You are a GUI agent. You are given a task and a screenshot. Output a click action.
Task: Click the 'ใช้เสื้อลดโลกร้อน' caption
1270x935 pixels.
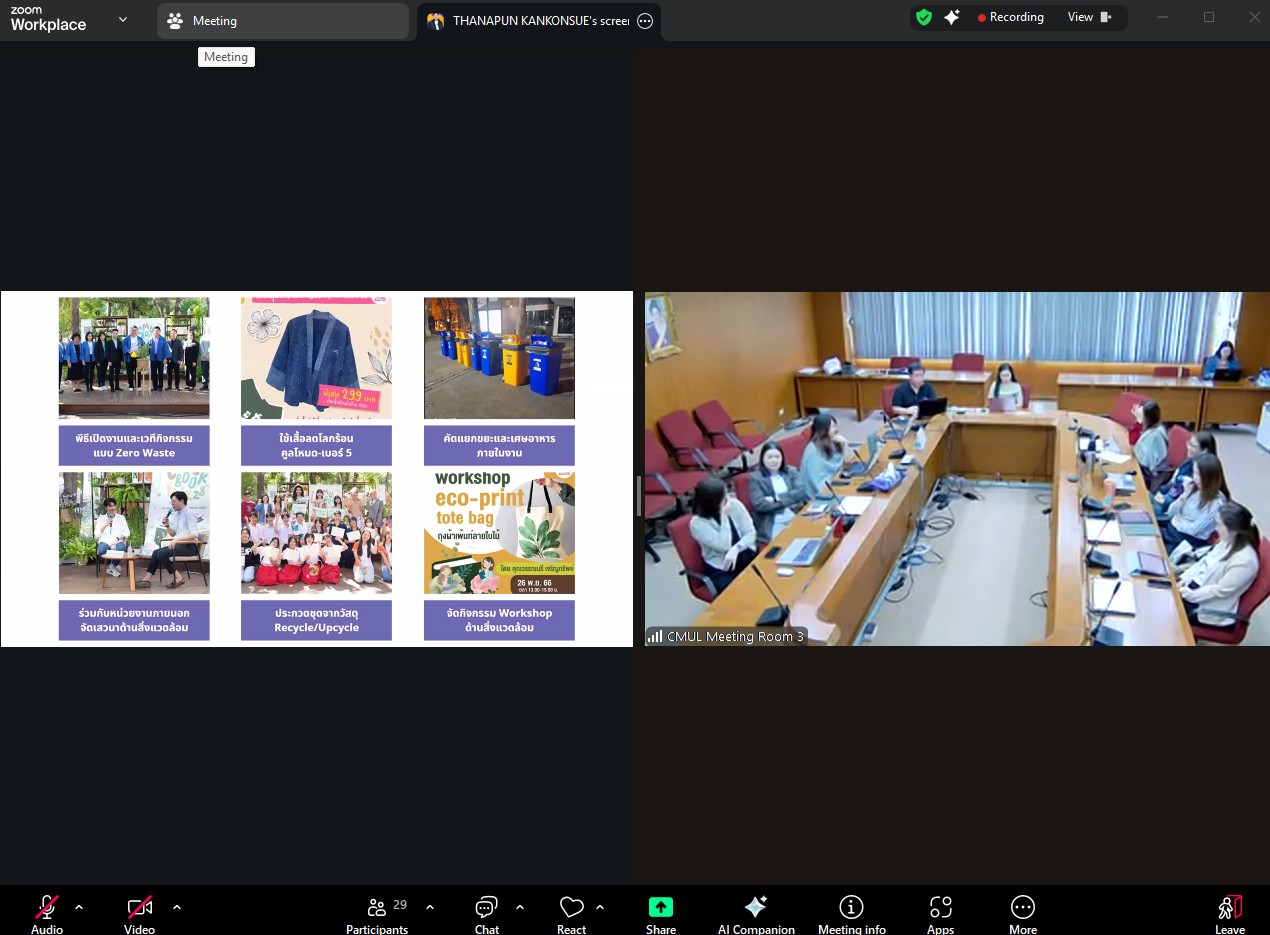pos(316,445)
